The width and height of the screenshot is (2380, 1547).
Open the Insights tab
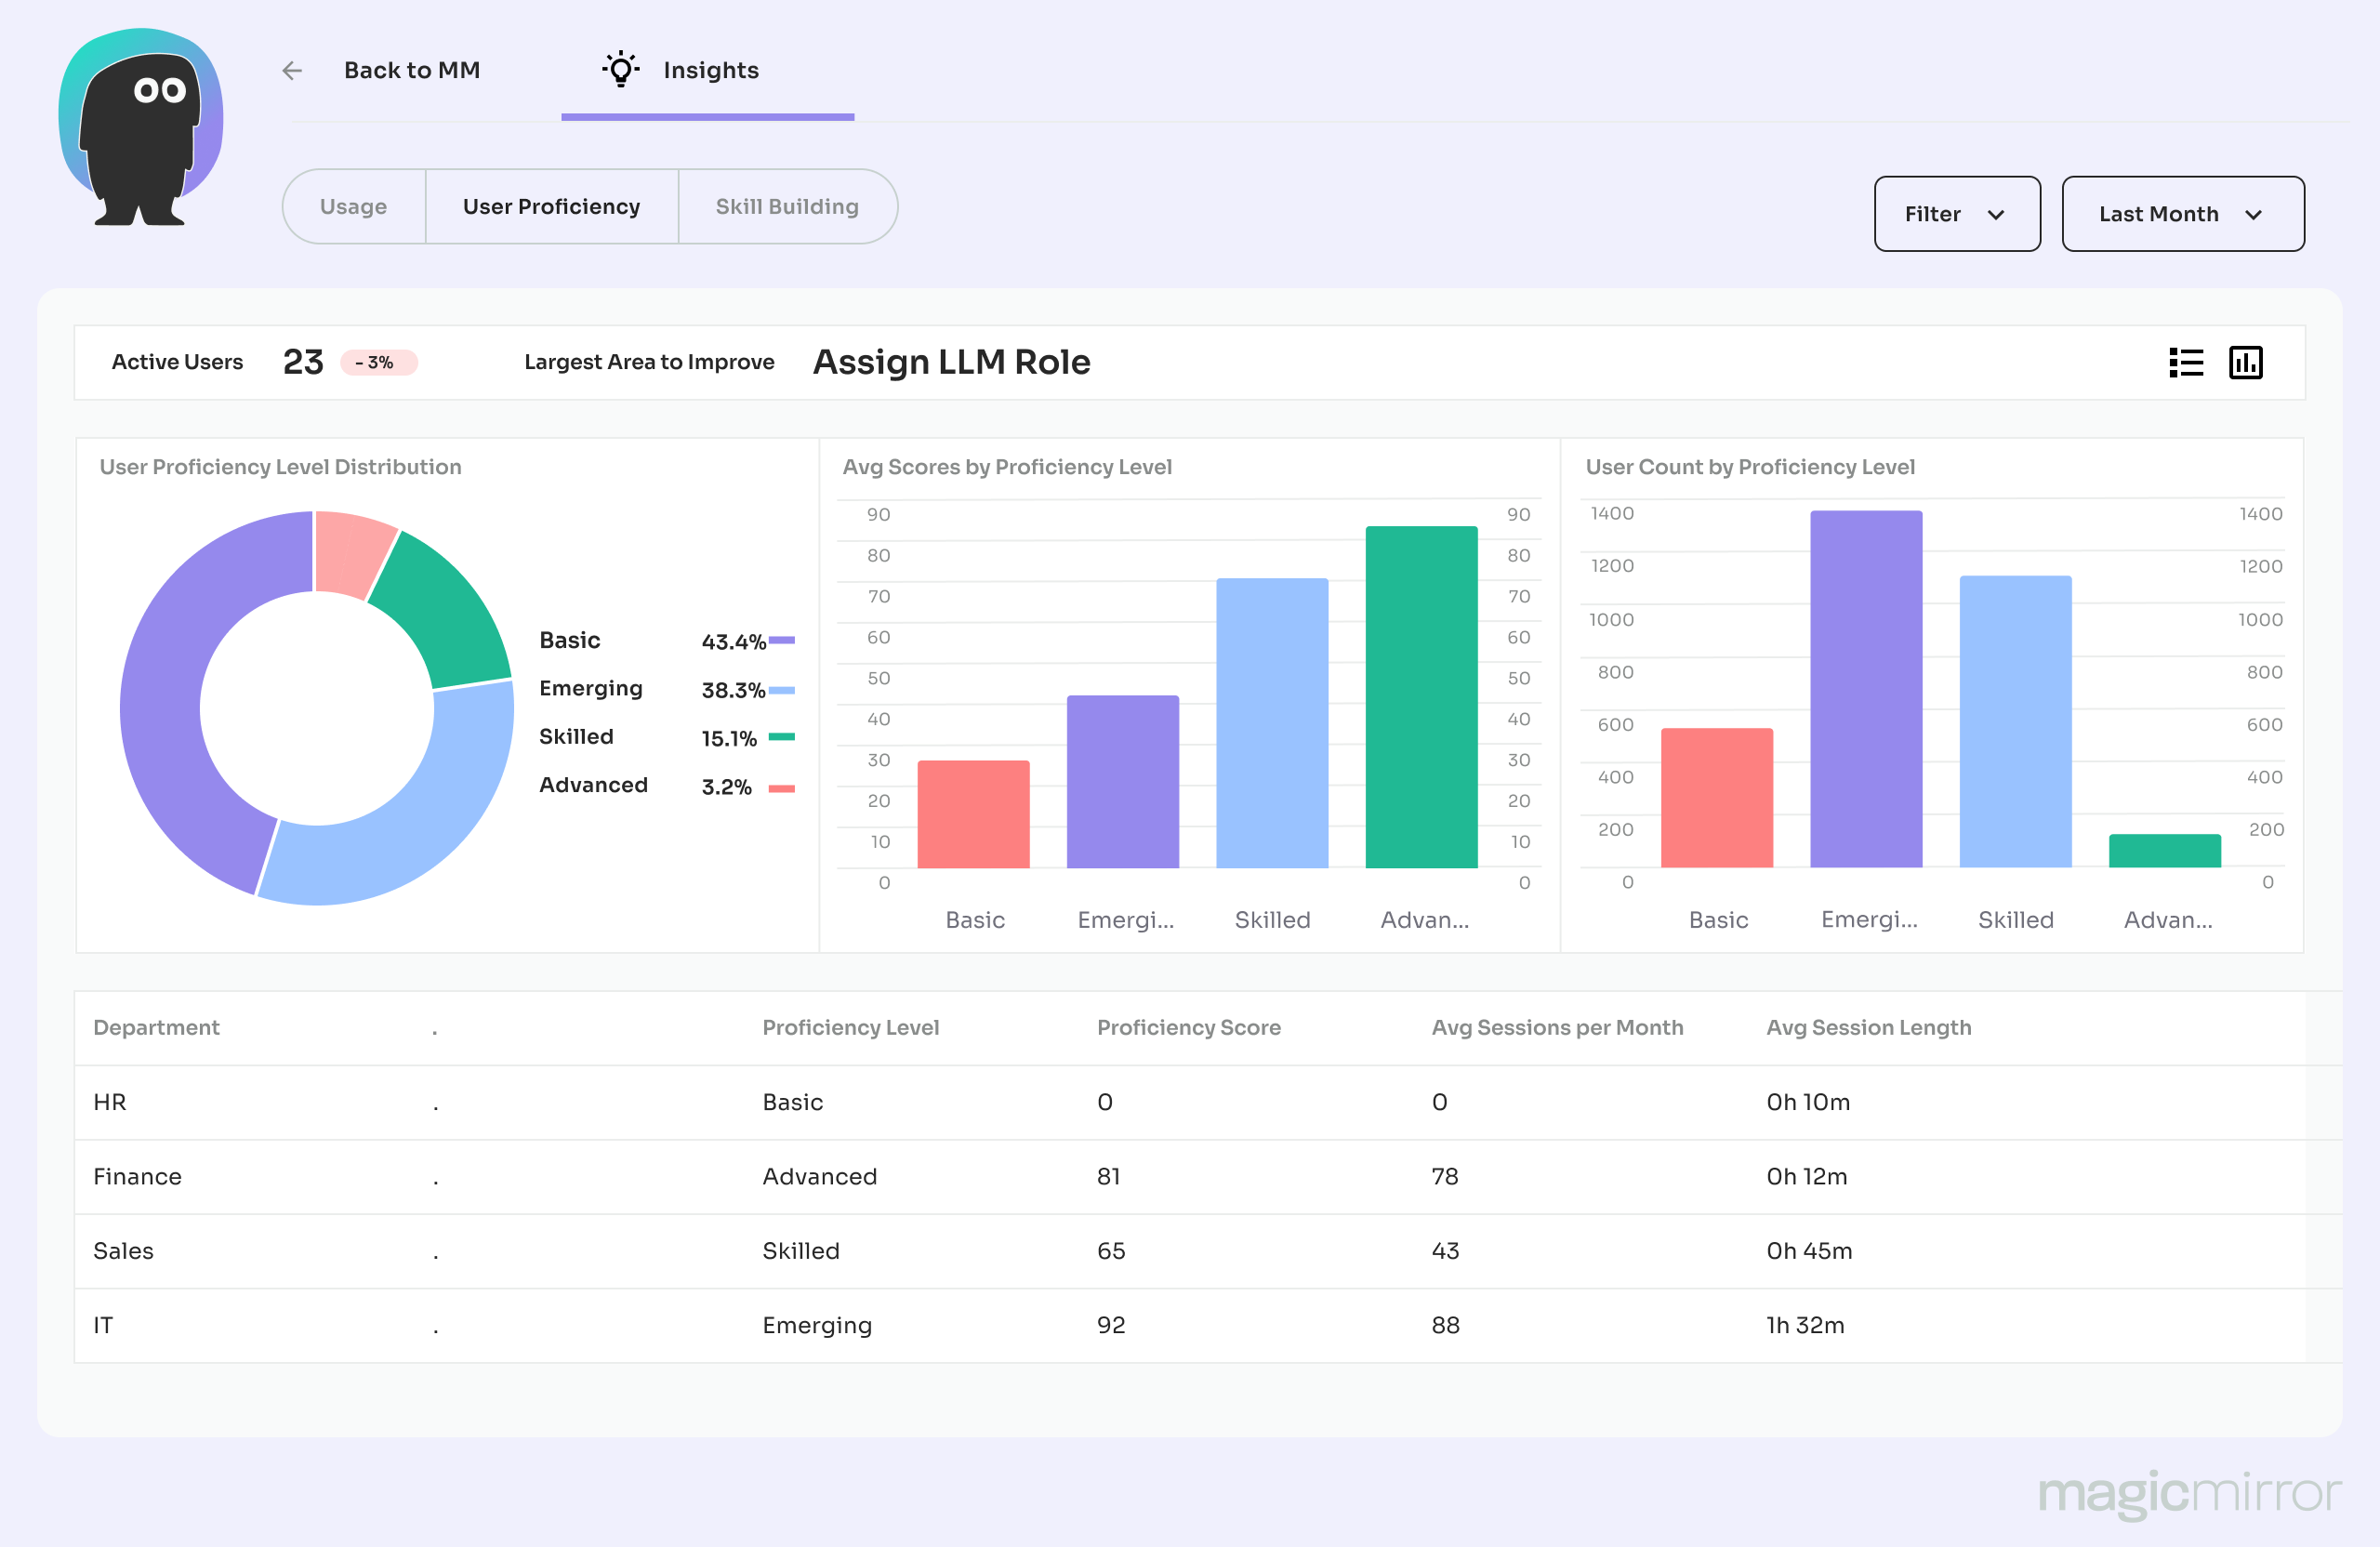tap(710, 70)
